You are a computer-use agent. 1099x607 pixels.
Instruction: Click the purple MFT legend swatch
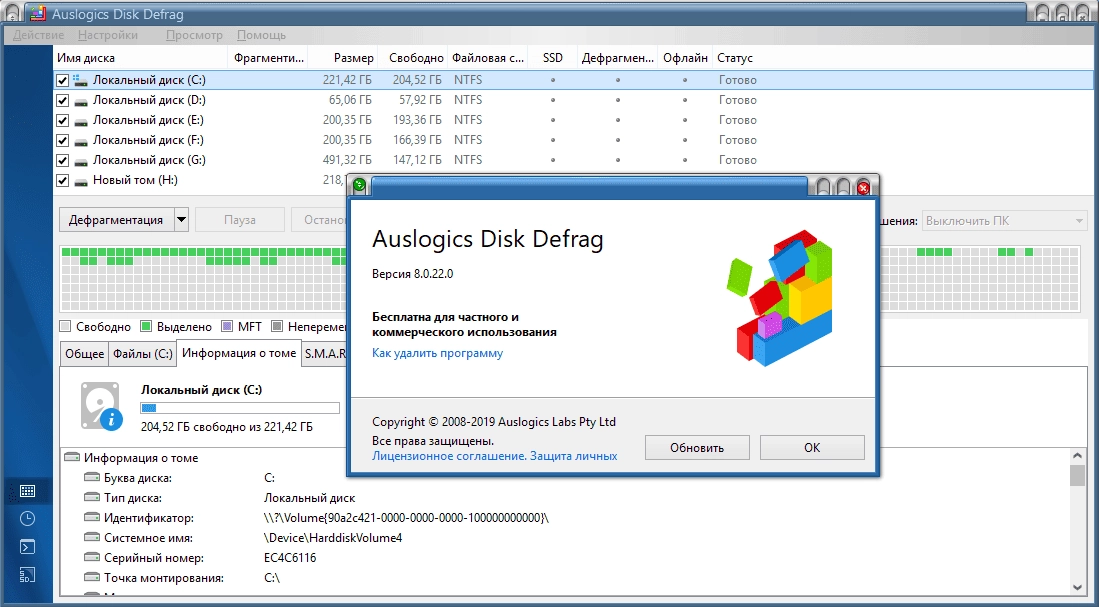point(226,326)
